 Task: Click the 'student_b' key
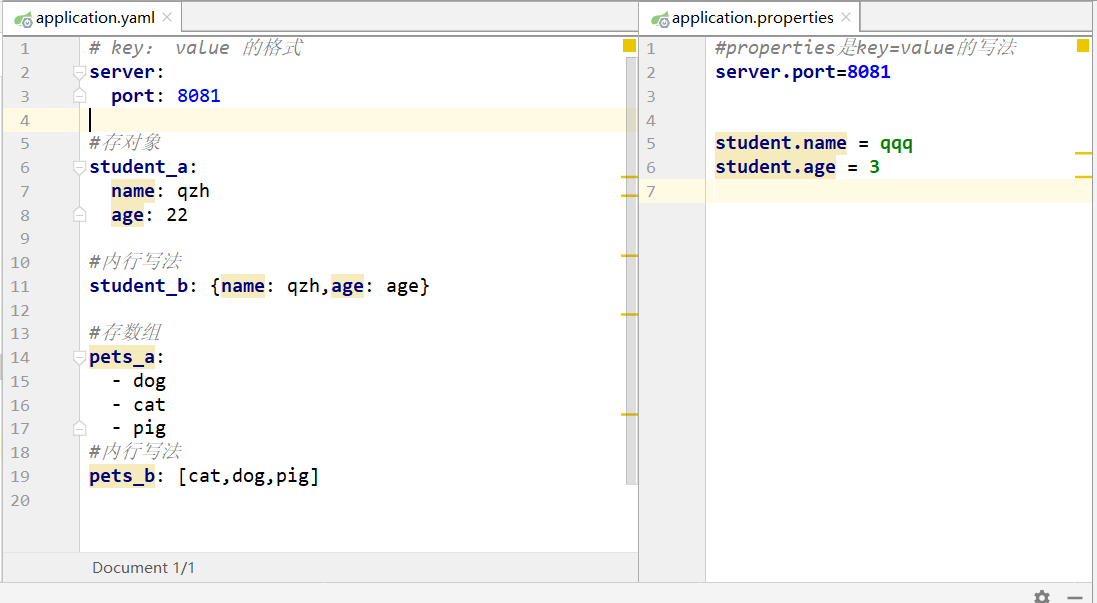click(139, 285)
